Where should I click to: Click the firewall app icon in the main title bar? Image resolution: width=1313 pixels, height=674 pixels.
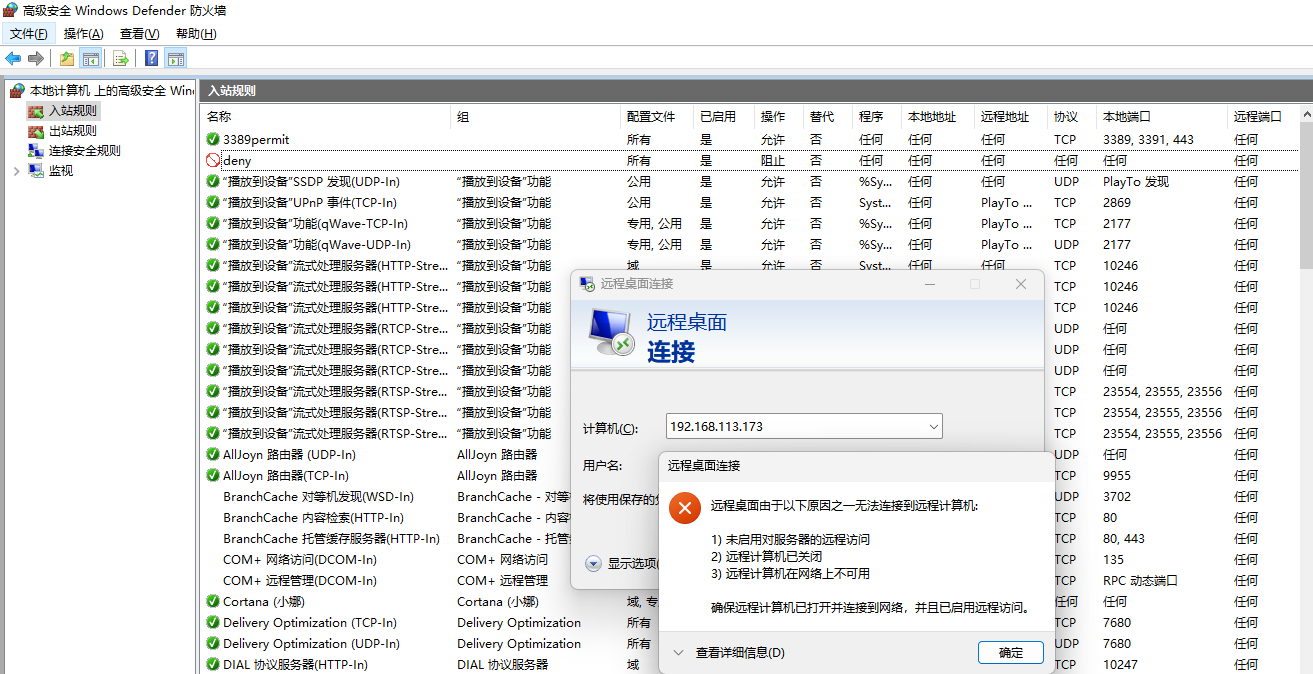(10, 11)
